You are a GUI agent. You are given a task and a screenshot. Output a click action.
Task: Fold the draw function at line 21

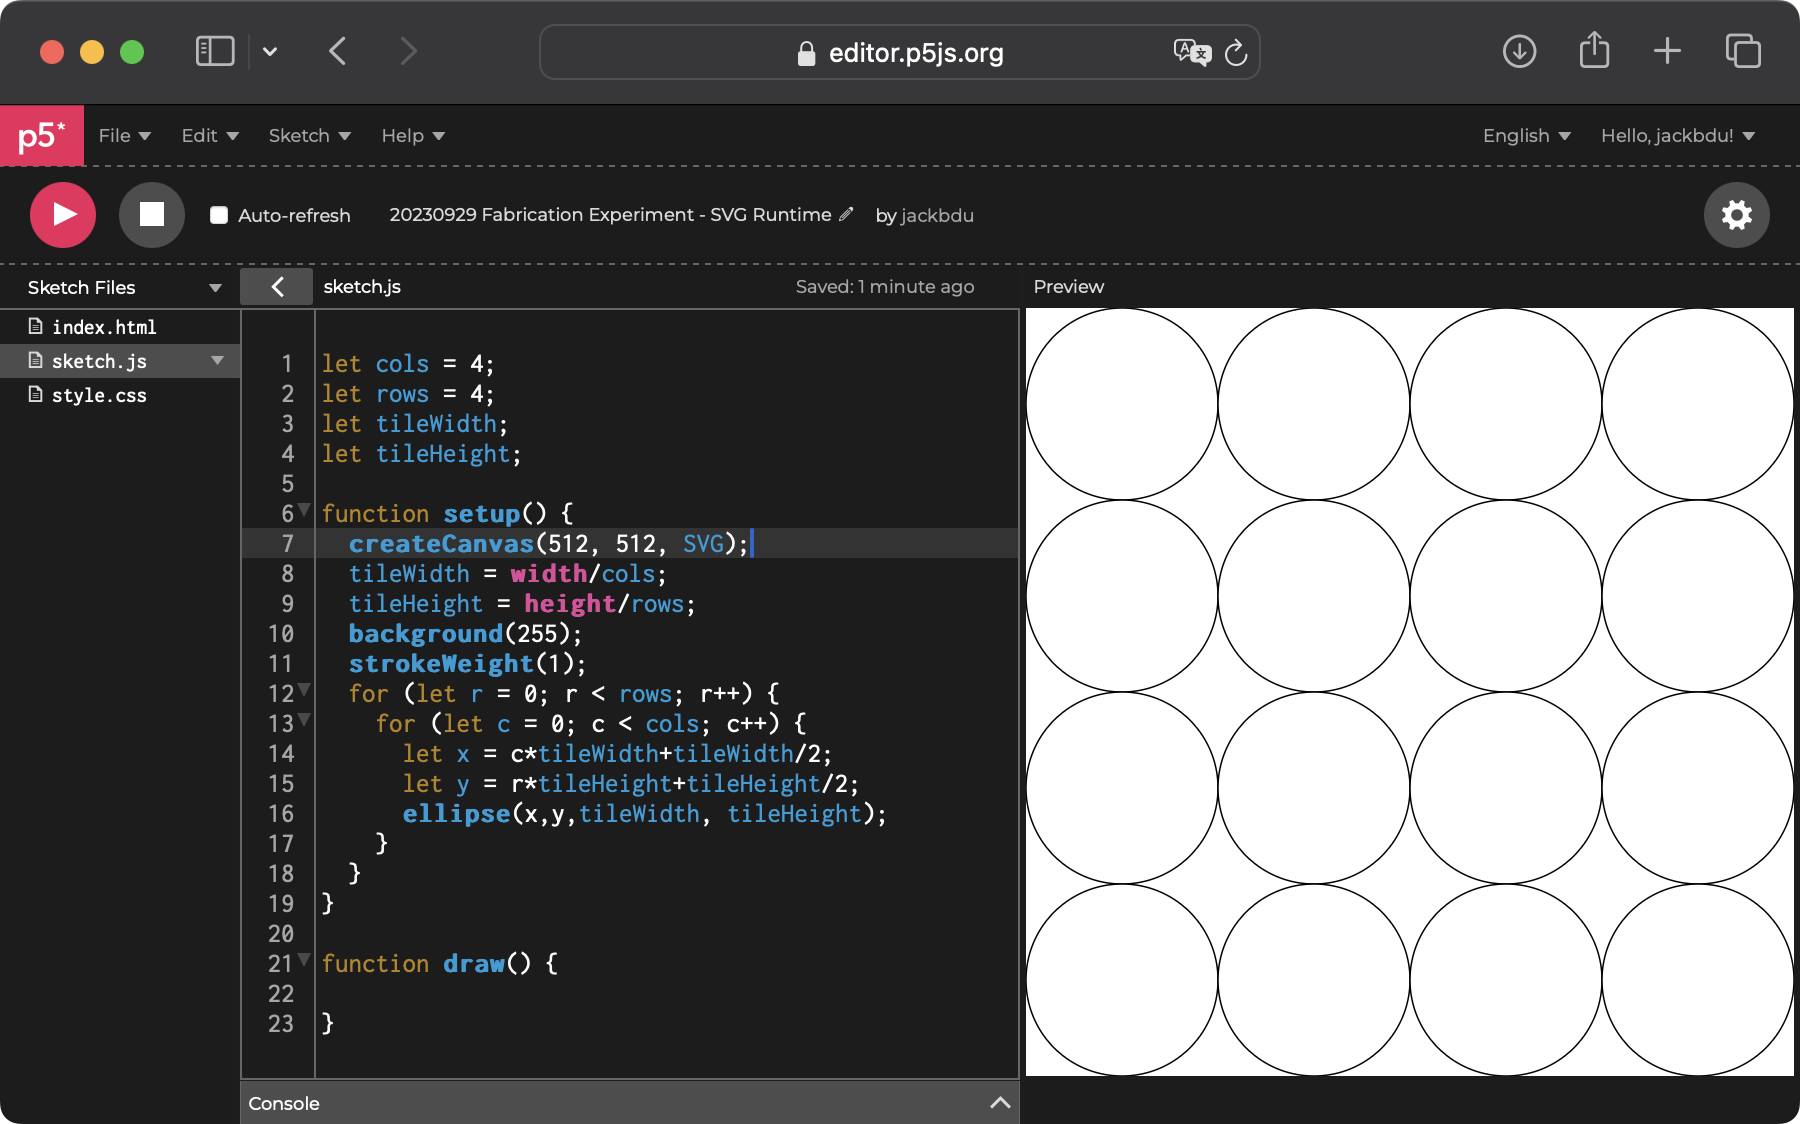[304, 961]
